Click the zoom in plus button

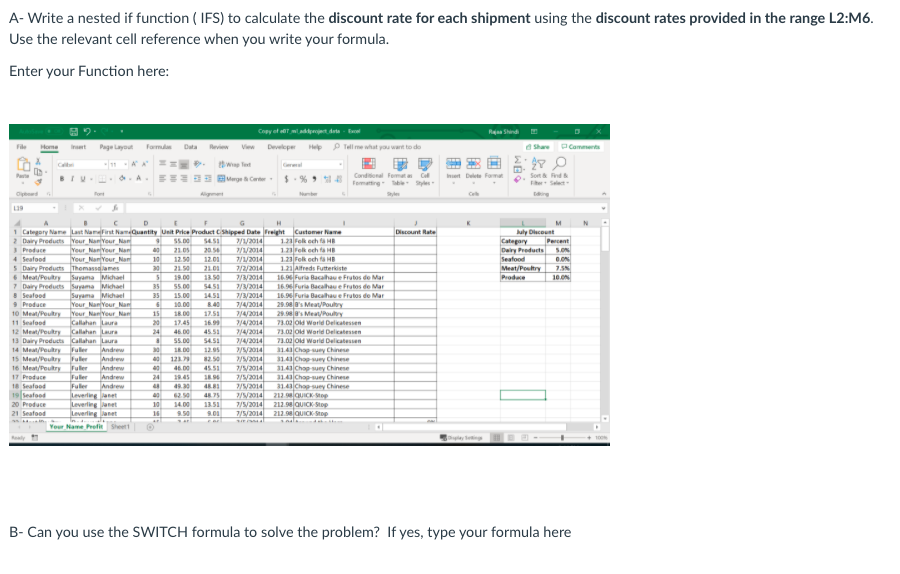point(588,437)
